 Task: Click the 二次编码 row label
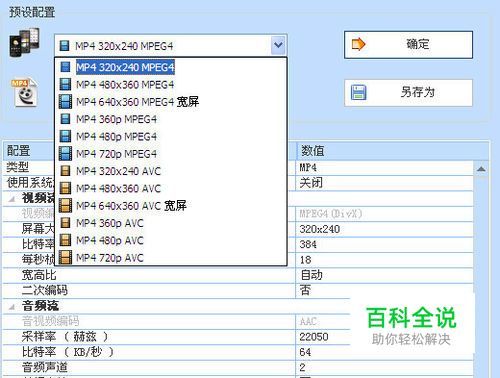click(x=45, y=290)
